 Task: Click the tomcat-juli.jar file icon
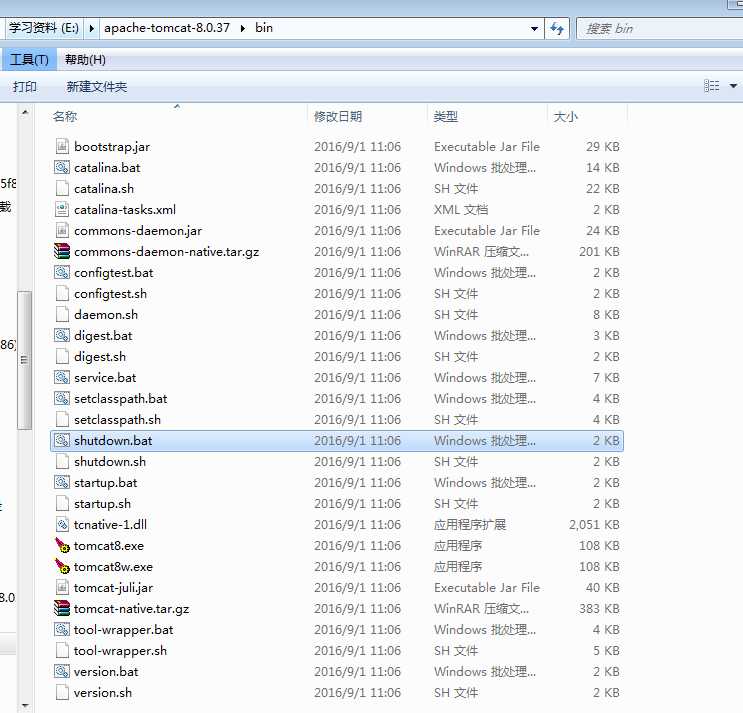point(62,587)
